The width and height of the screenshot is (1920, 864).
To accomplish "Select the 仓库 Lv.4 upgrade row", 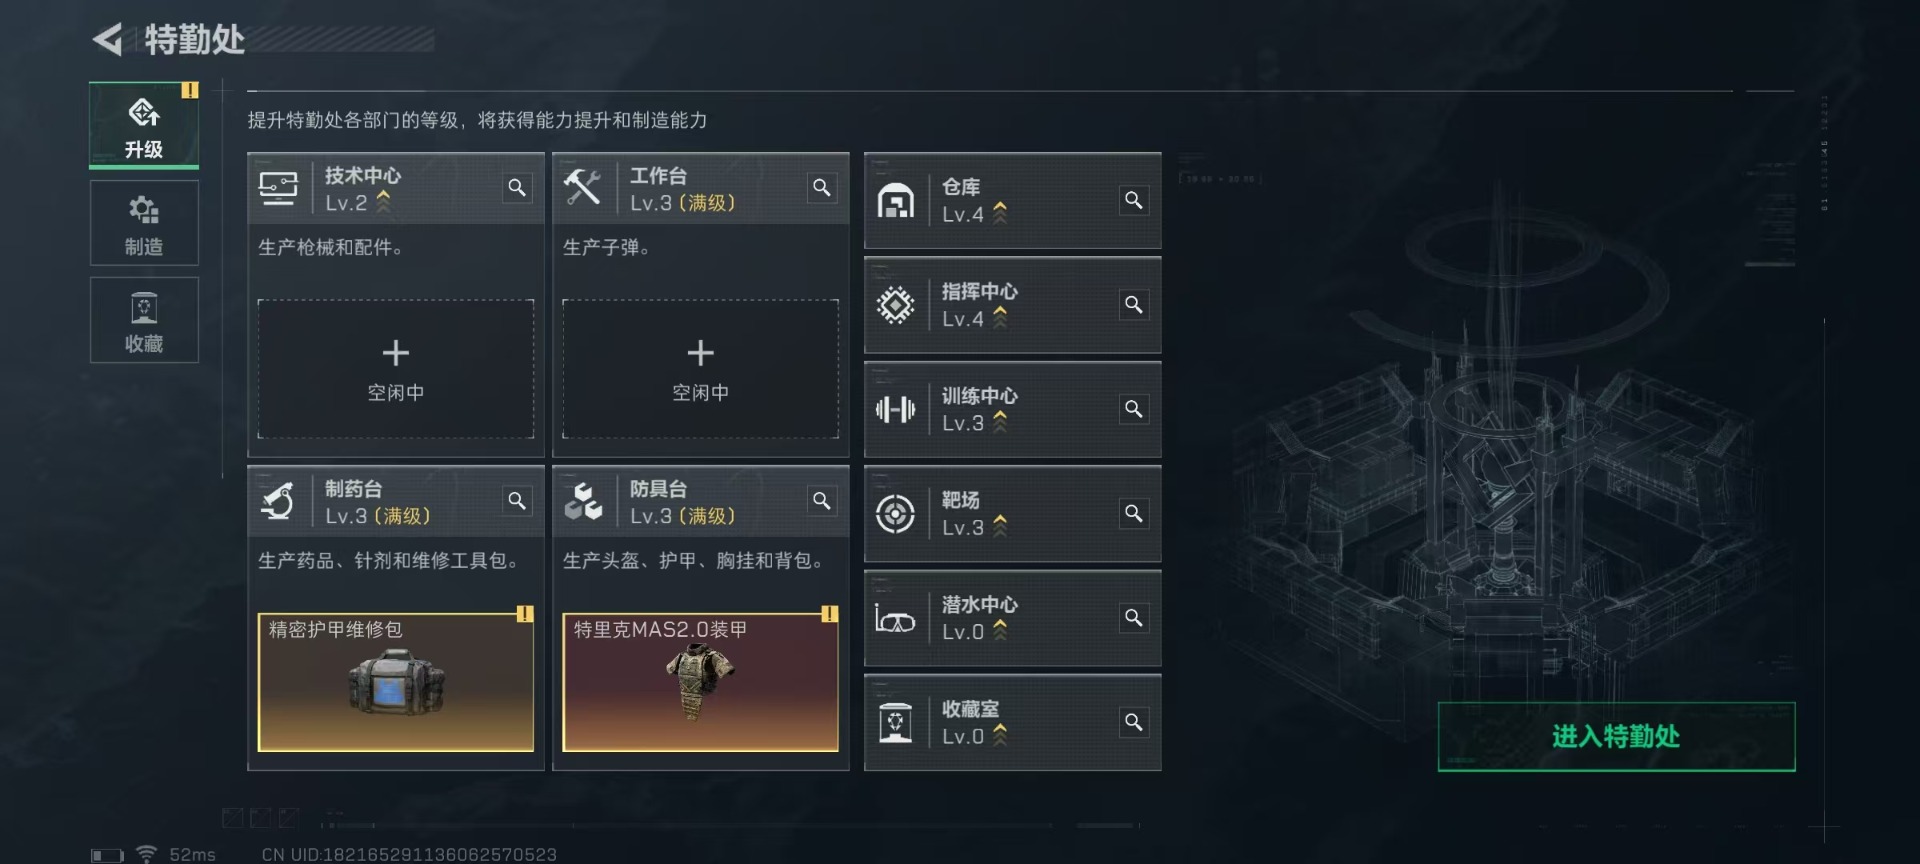I will pyautogui.click(x=1012, y=200).
